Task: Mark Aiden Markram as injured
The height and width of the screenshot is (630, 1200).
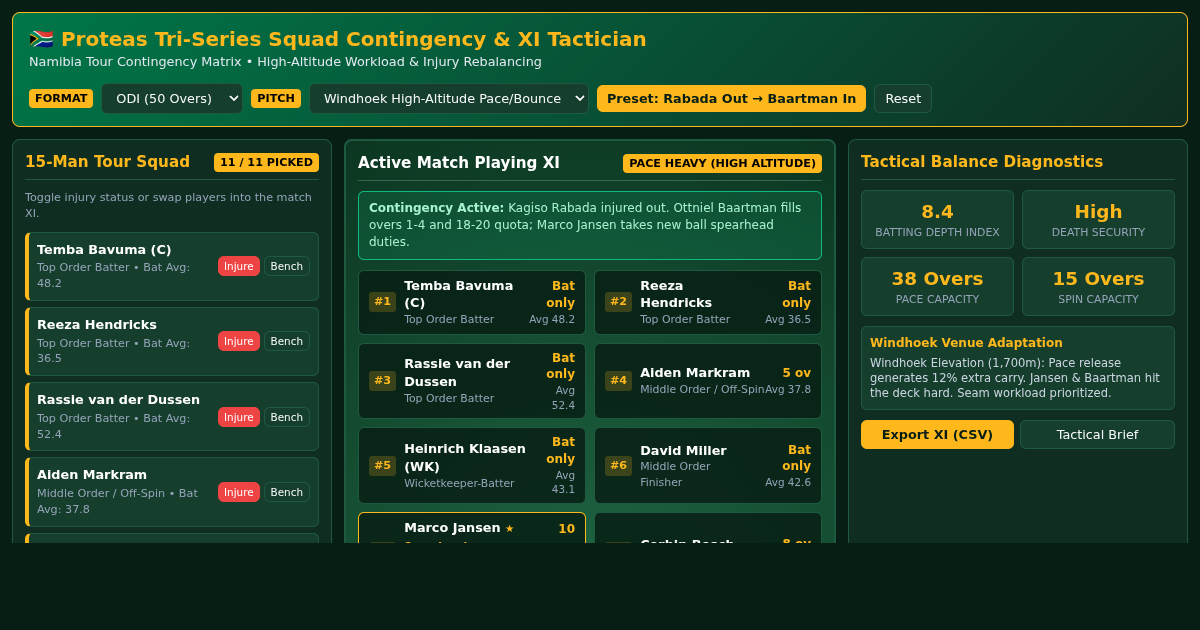Action: tap(239, 492)
